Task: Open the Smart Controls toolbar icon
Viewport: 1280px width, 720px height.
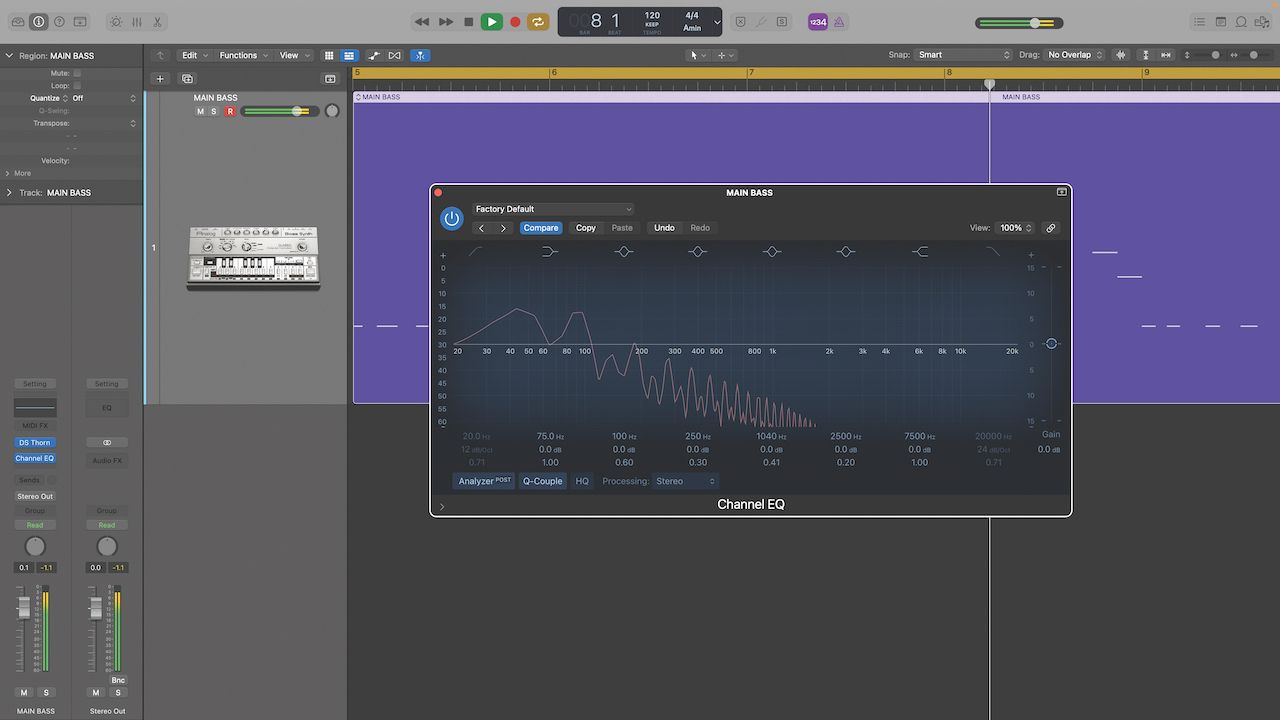Action: pyautogui.click(x=115, y=22)
